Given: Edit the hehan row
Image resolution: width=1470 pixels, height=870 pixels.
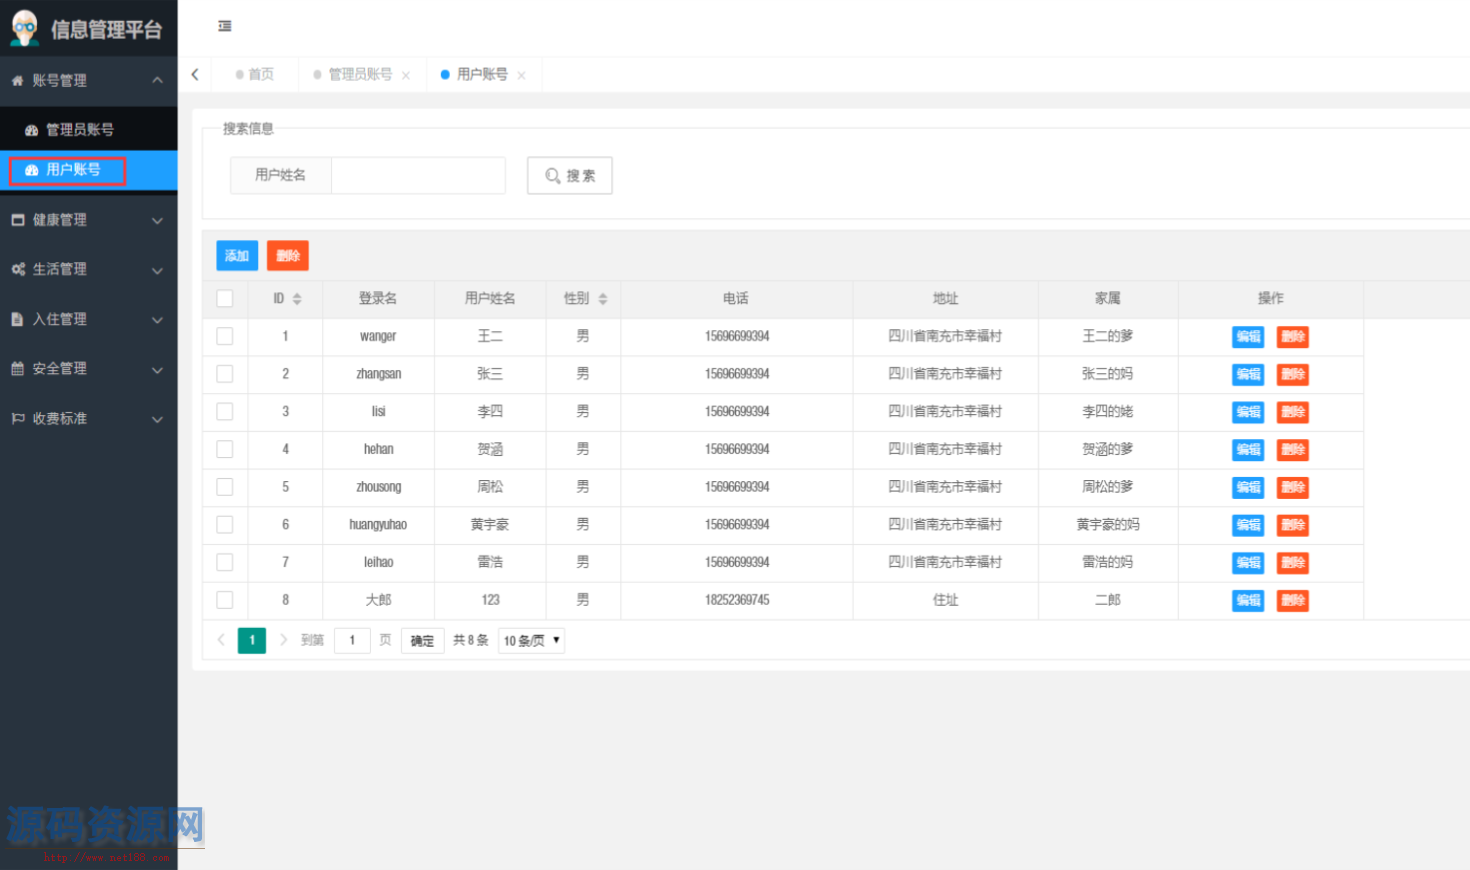Looking at the screenshot, I should tap(1248, 450).
